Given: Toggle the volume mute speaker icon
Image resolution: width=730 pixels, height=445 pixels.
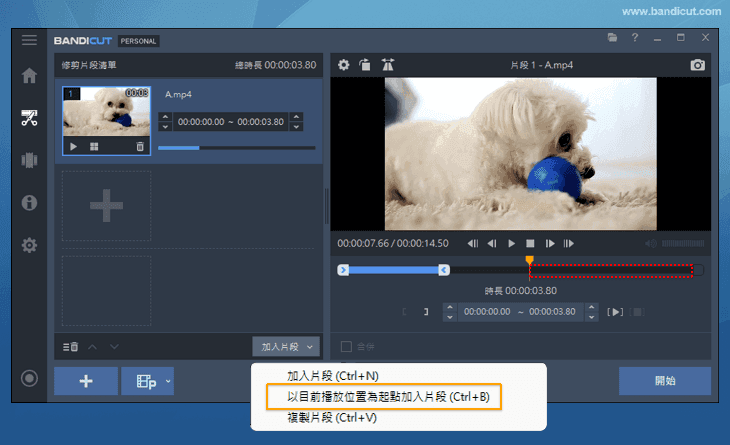Looking at the screenshot, I should (651, 243).
